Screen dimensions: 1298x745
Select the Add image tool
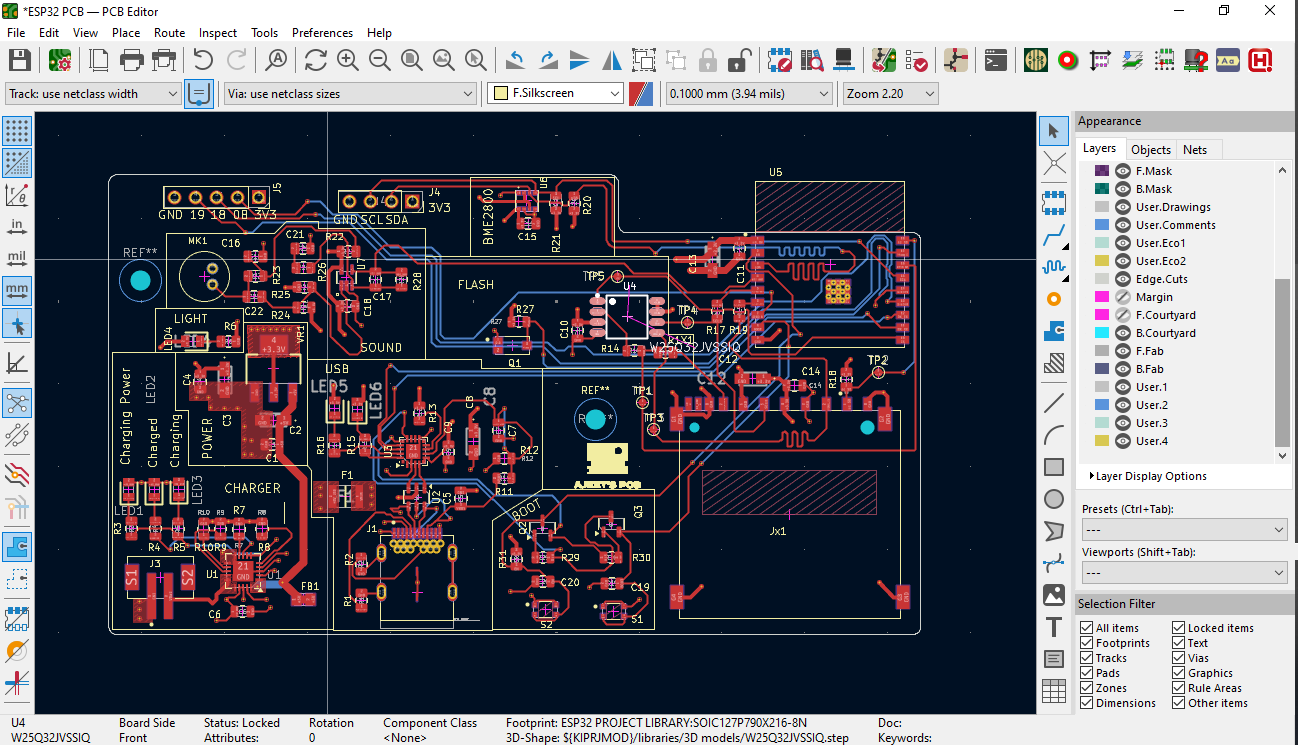[x=1053, y=595]
